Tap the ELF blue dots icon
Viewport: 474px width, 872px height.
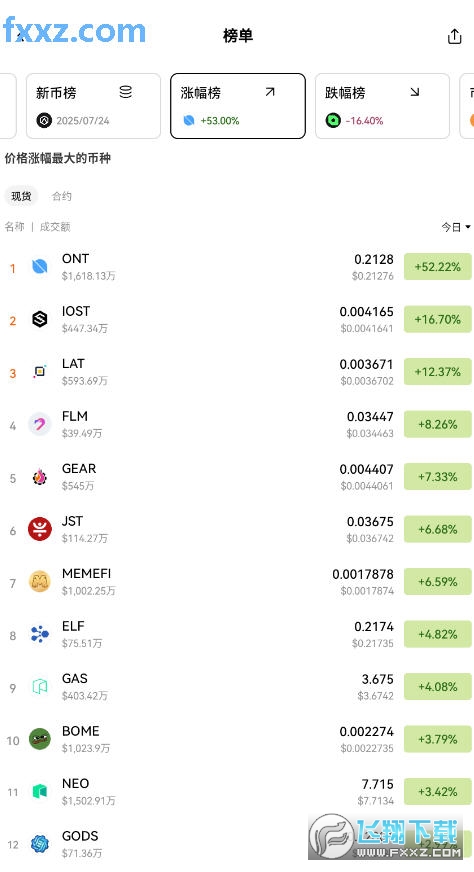pyautogui.click(x=40, y=634)
